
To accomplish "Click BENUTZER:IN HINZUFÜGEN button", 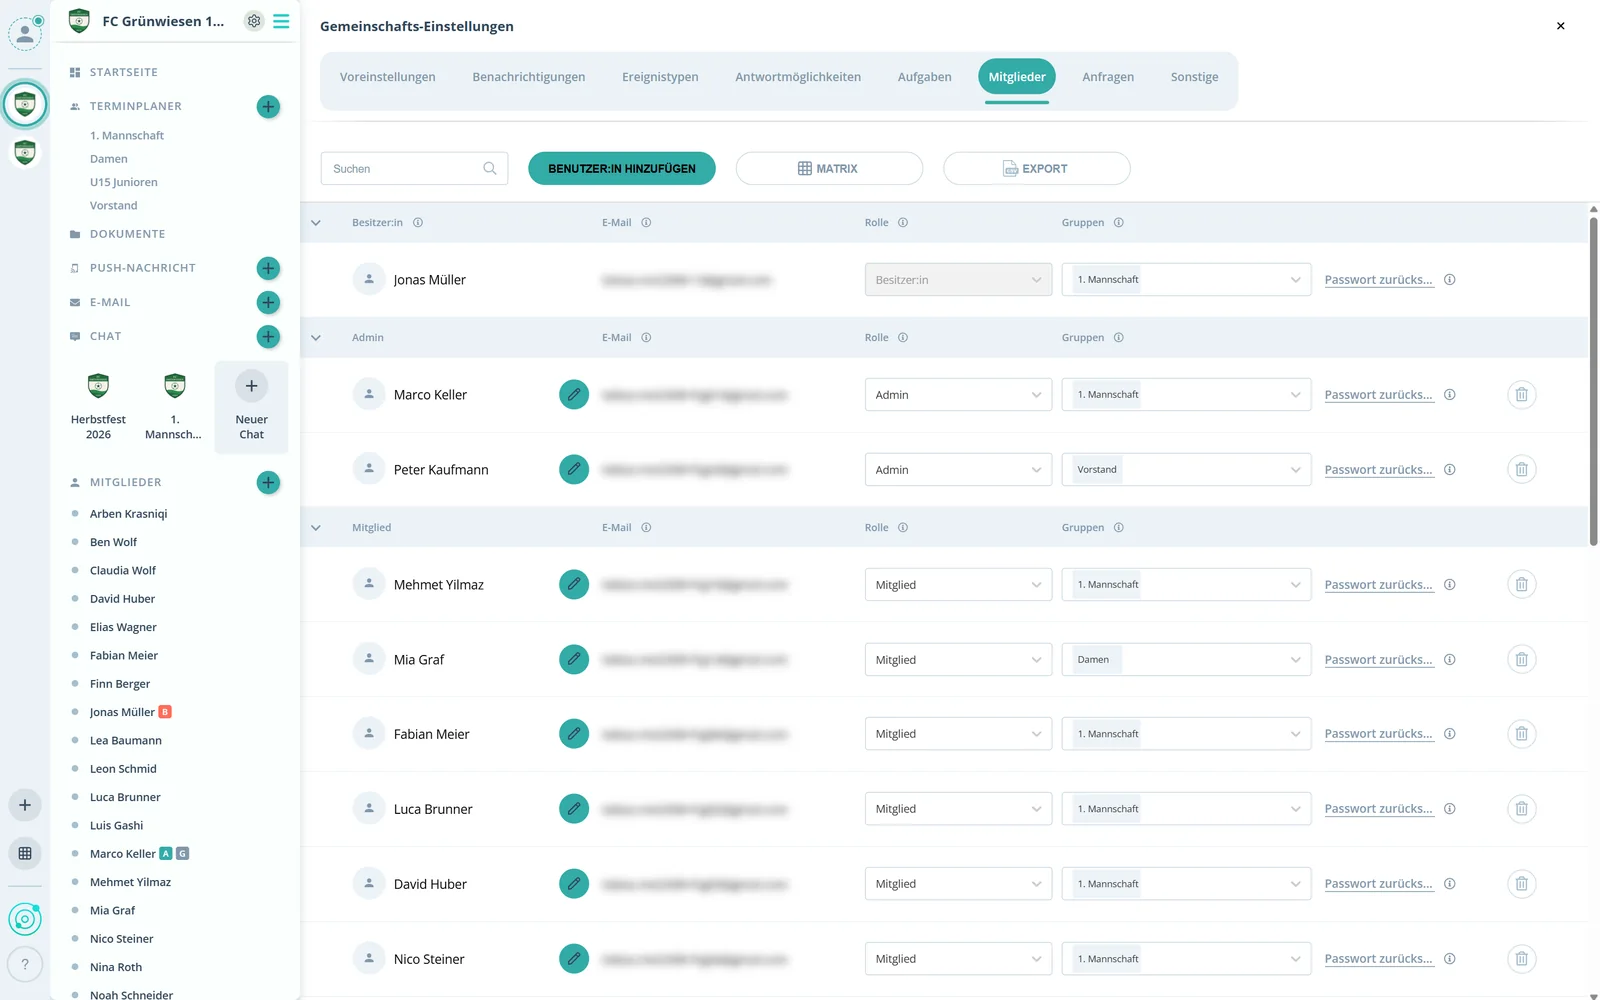I will [x=622, y=169].
